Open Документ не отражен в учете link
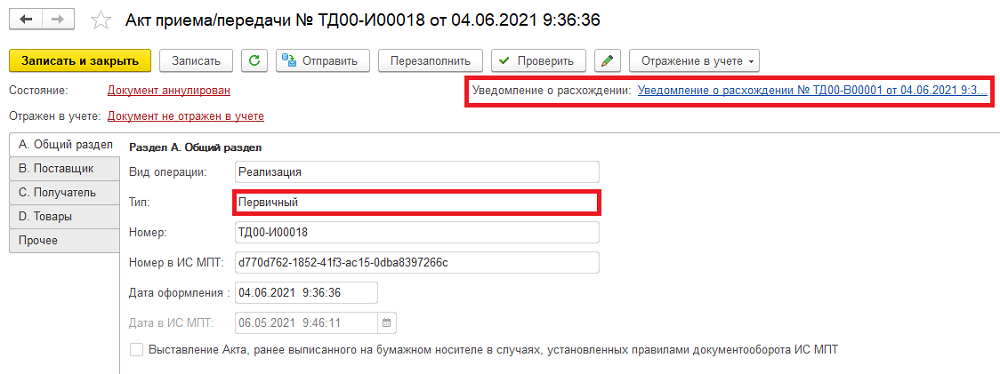 (x=186, y=116)
